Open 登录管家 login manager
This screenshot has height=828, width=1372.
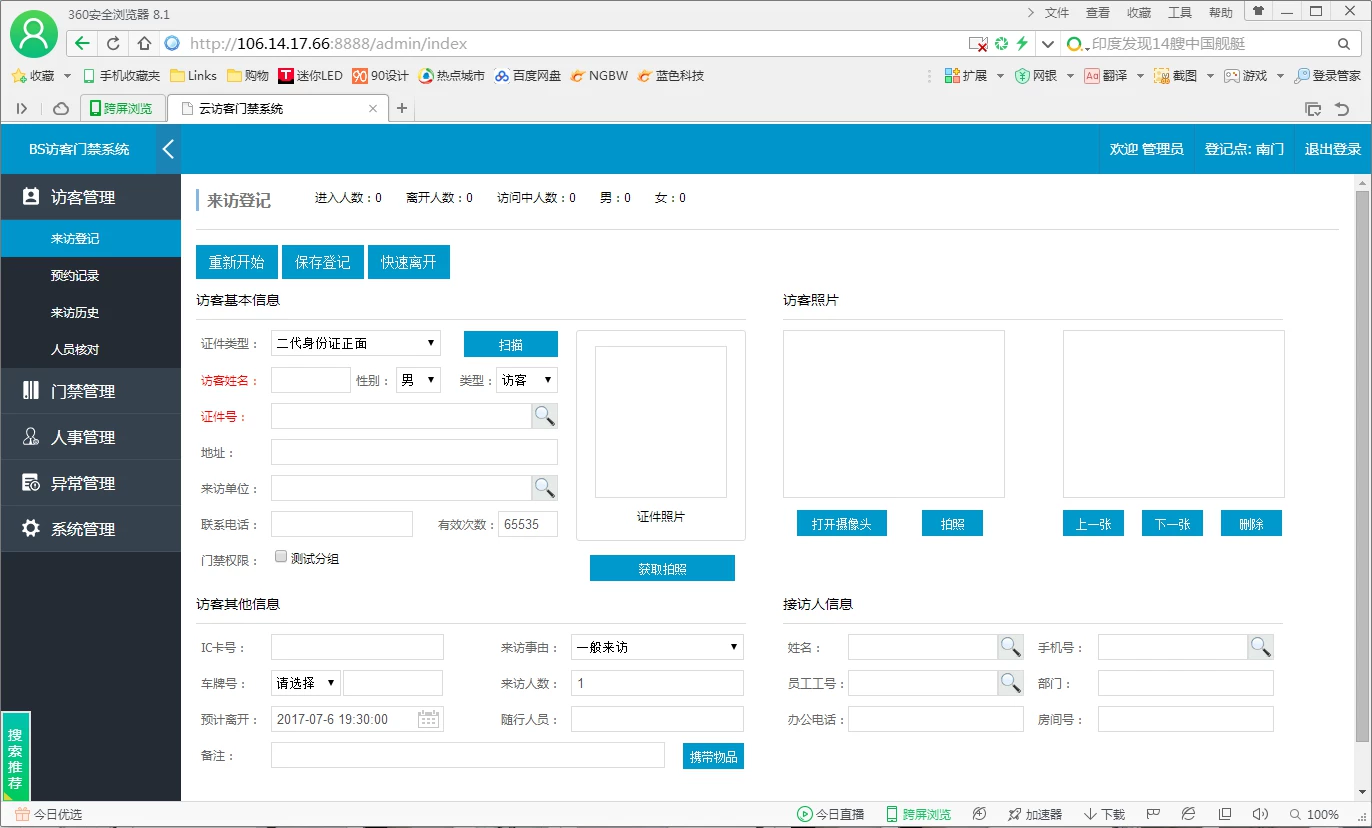tap(1328, 76)
